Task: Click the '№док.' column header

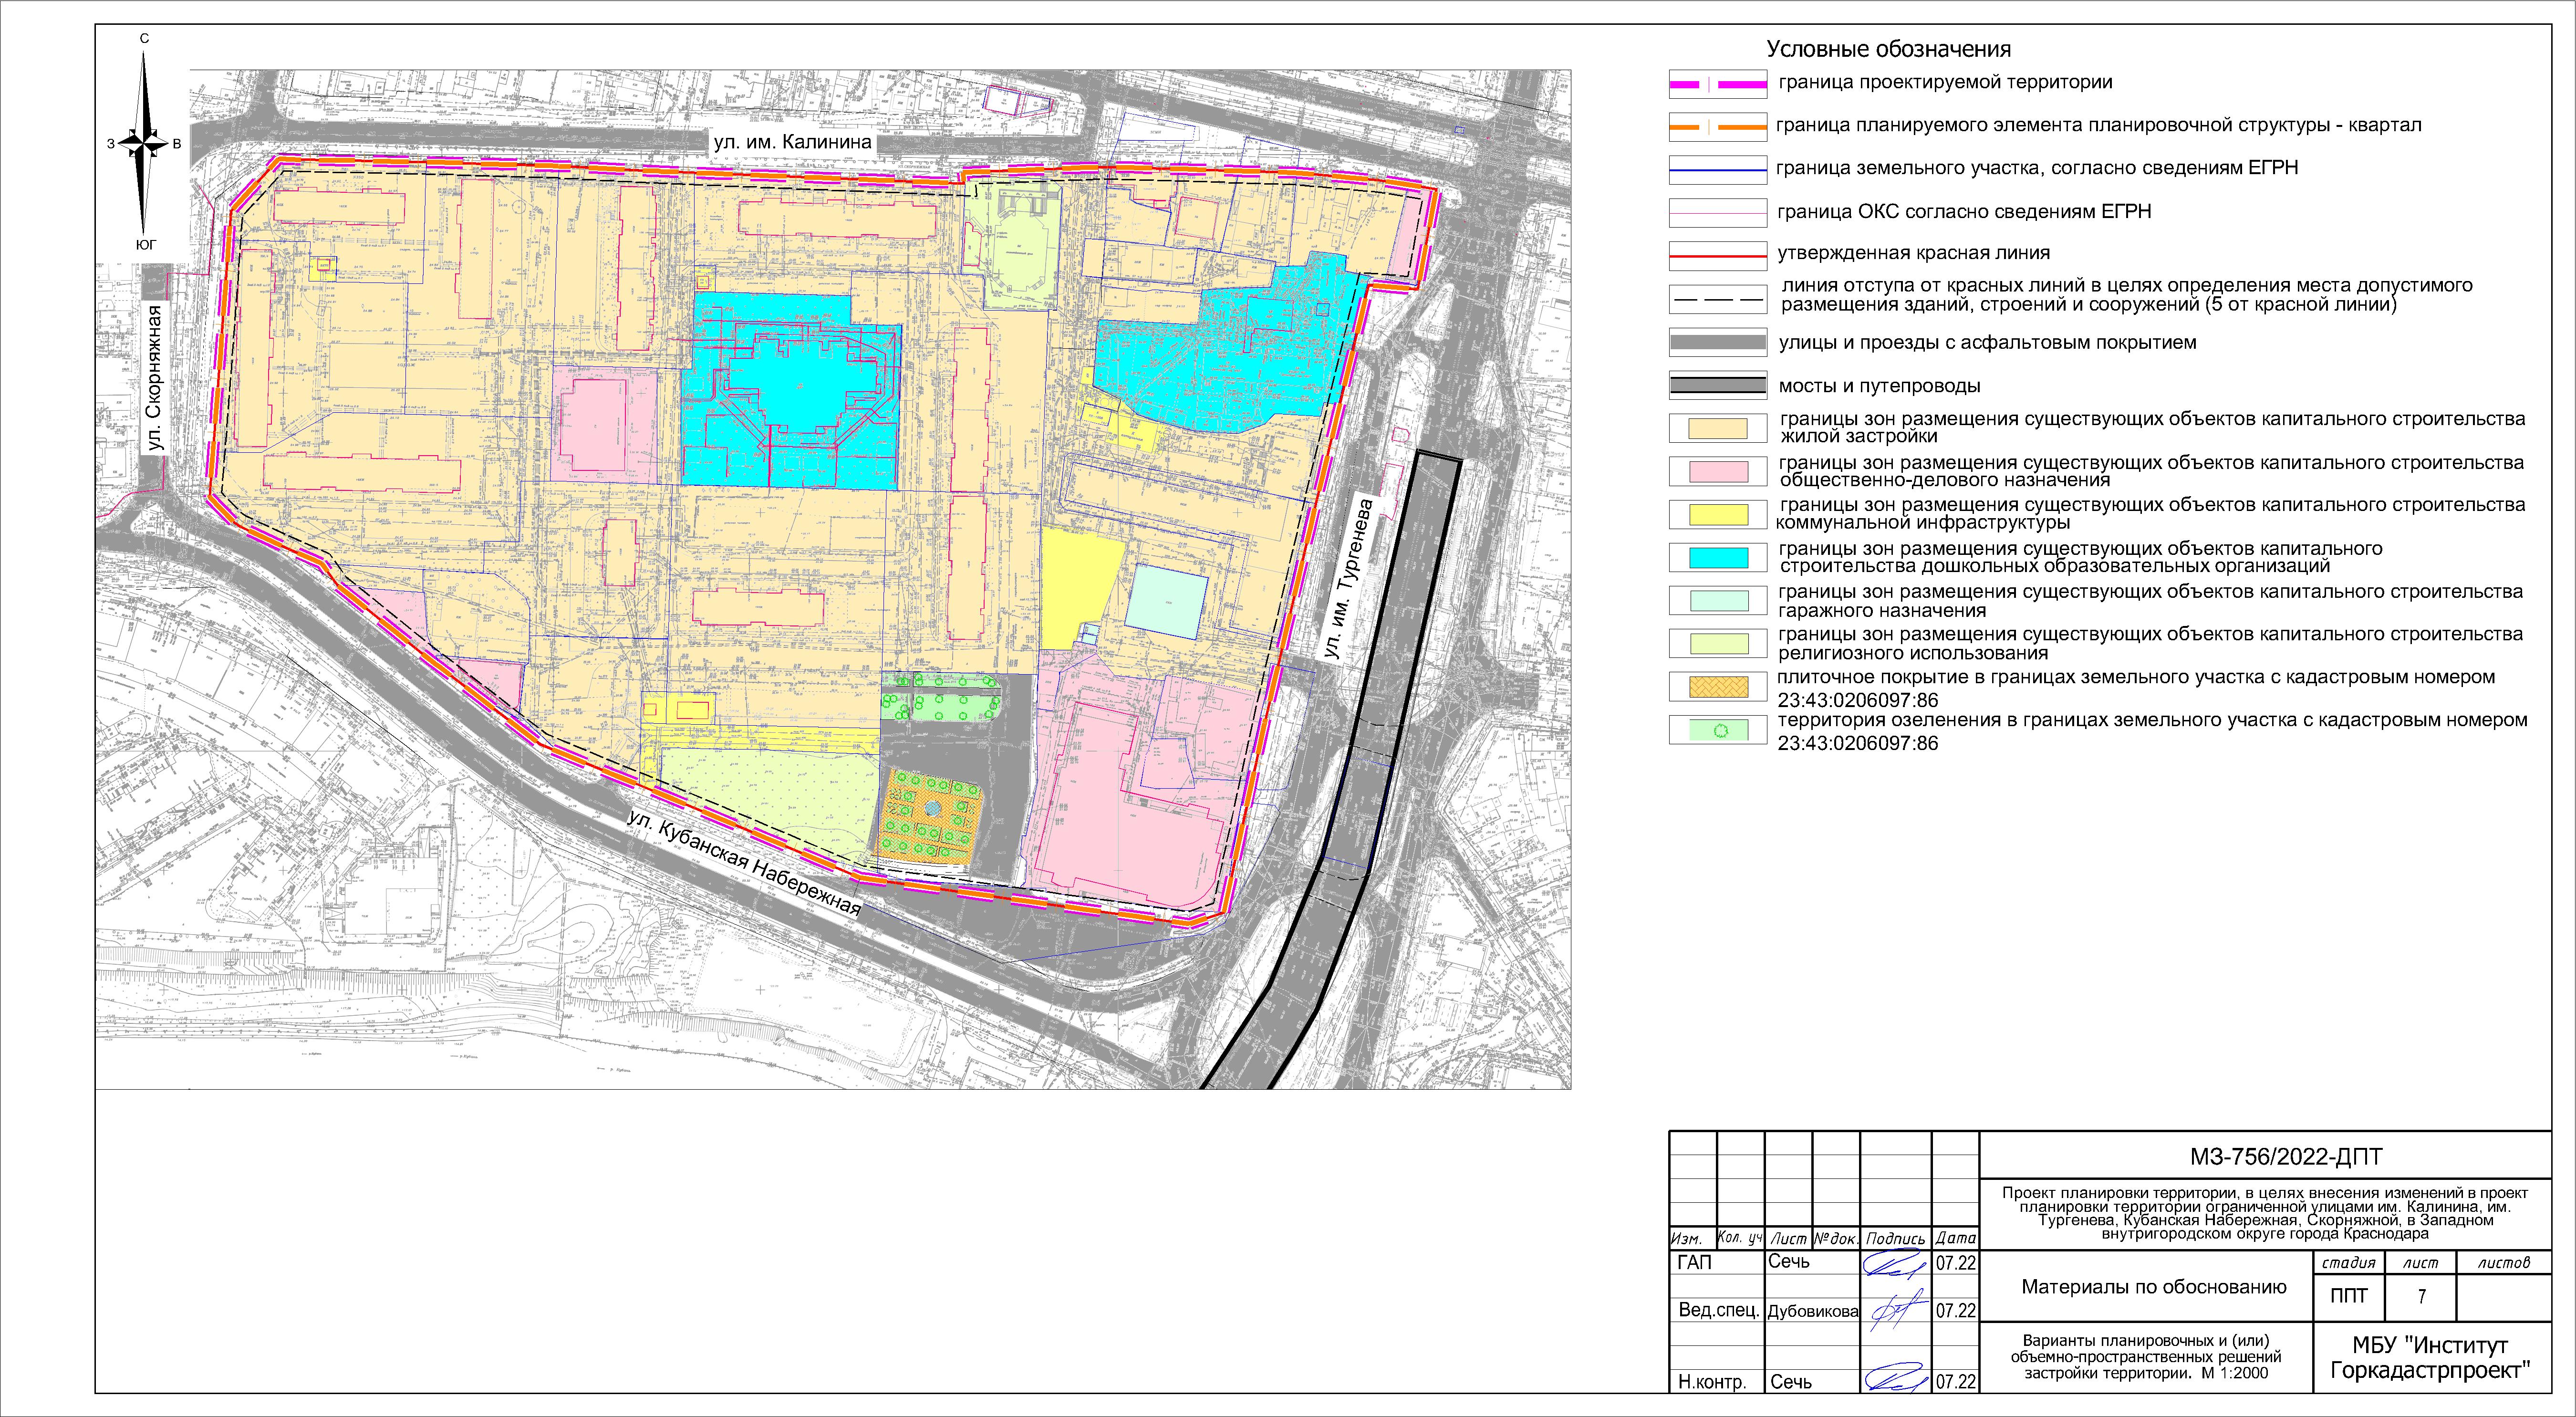Action: (x=1836, y=1238)
